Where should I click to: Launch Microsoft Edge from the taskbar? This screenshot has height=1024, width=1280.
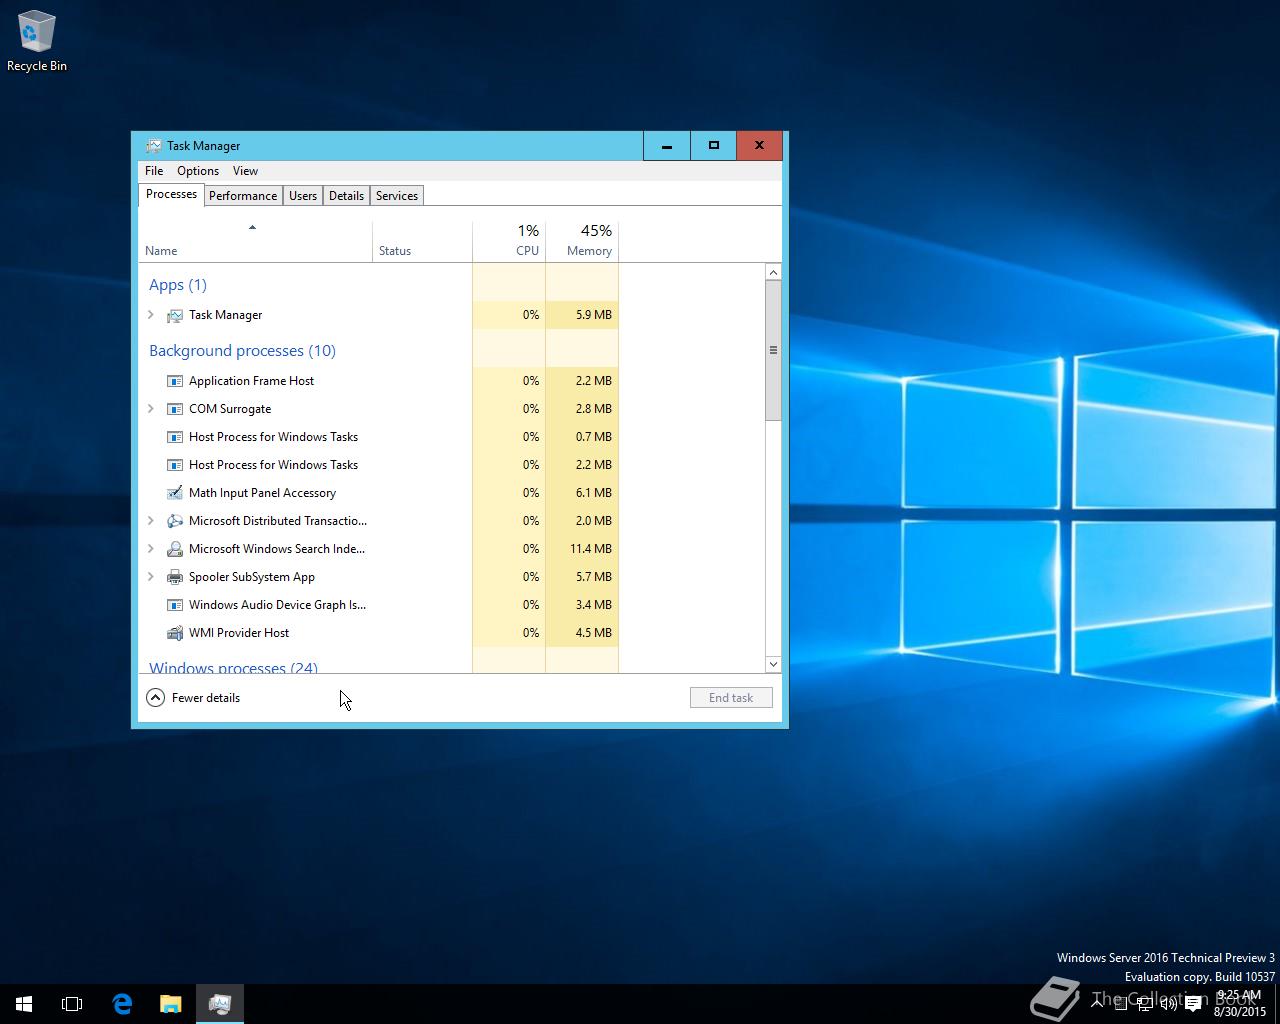pos(122,1004)
